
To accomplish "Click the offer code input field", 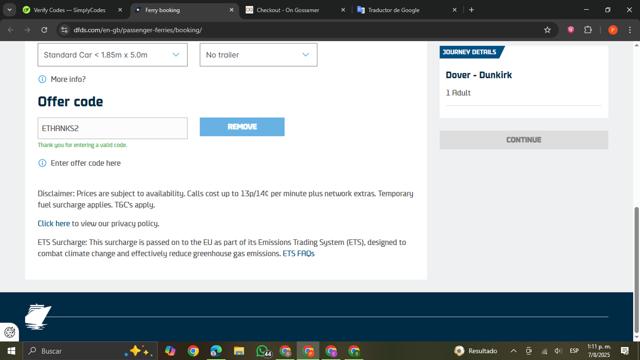I will tap(113, 128).
